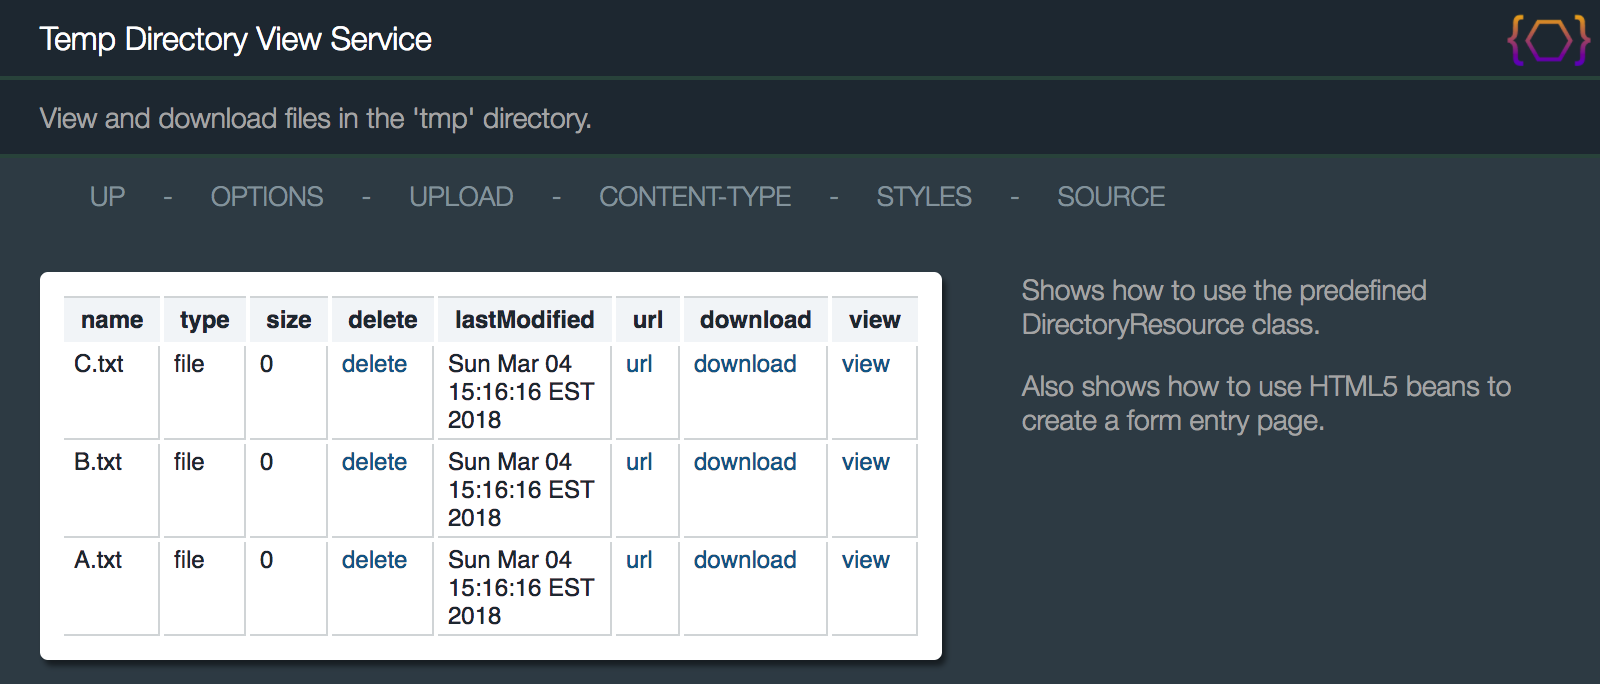Open the url link for B.txt

coord(639,462)
